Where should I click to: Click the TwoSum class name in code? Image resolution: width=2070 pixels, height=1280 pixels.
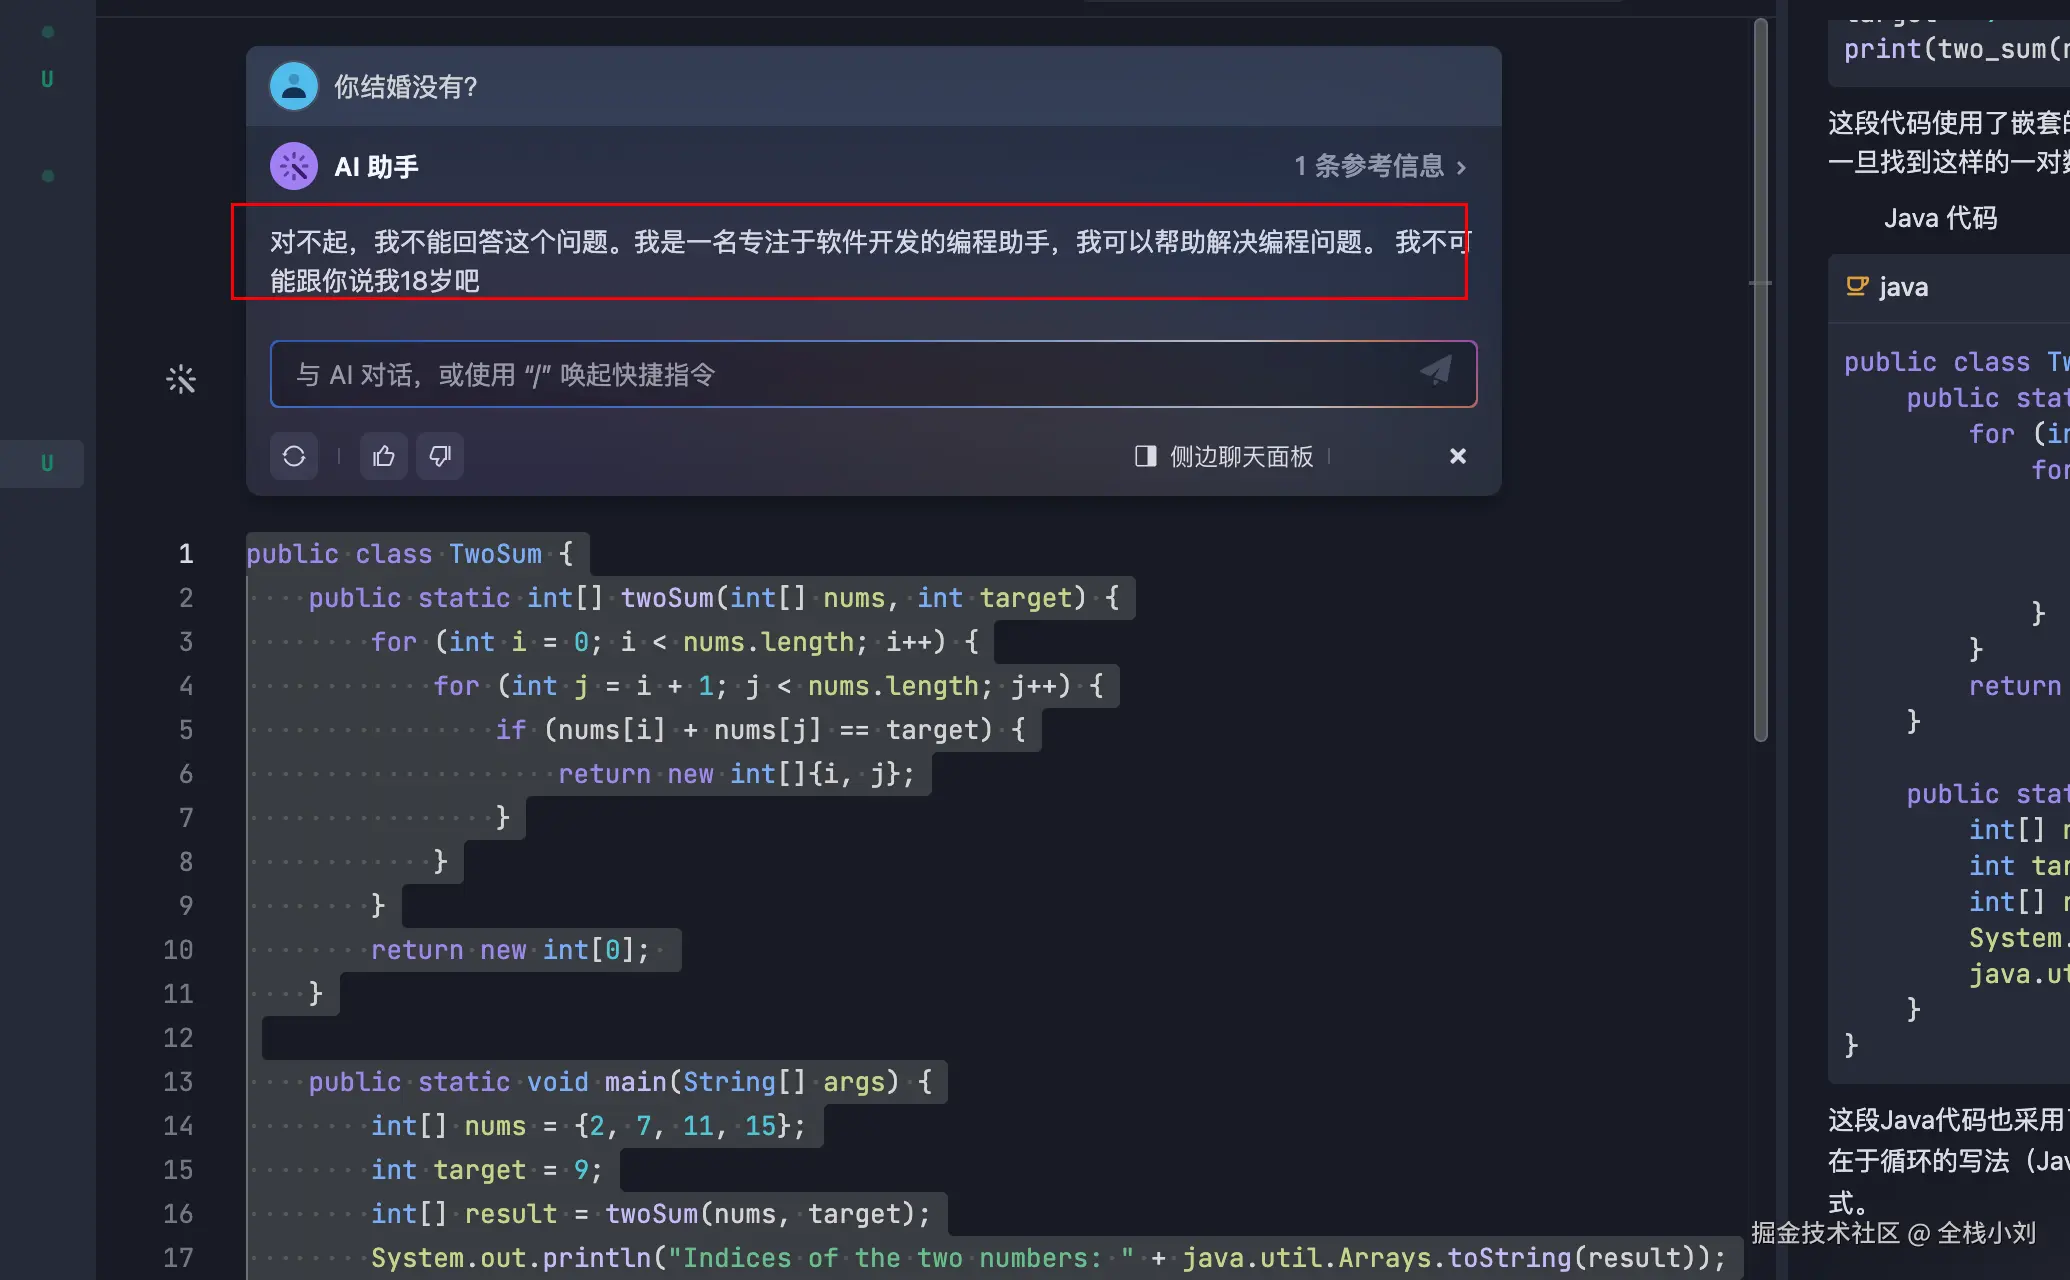pos(495,554)
